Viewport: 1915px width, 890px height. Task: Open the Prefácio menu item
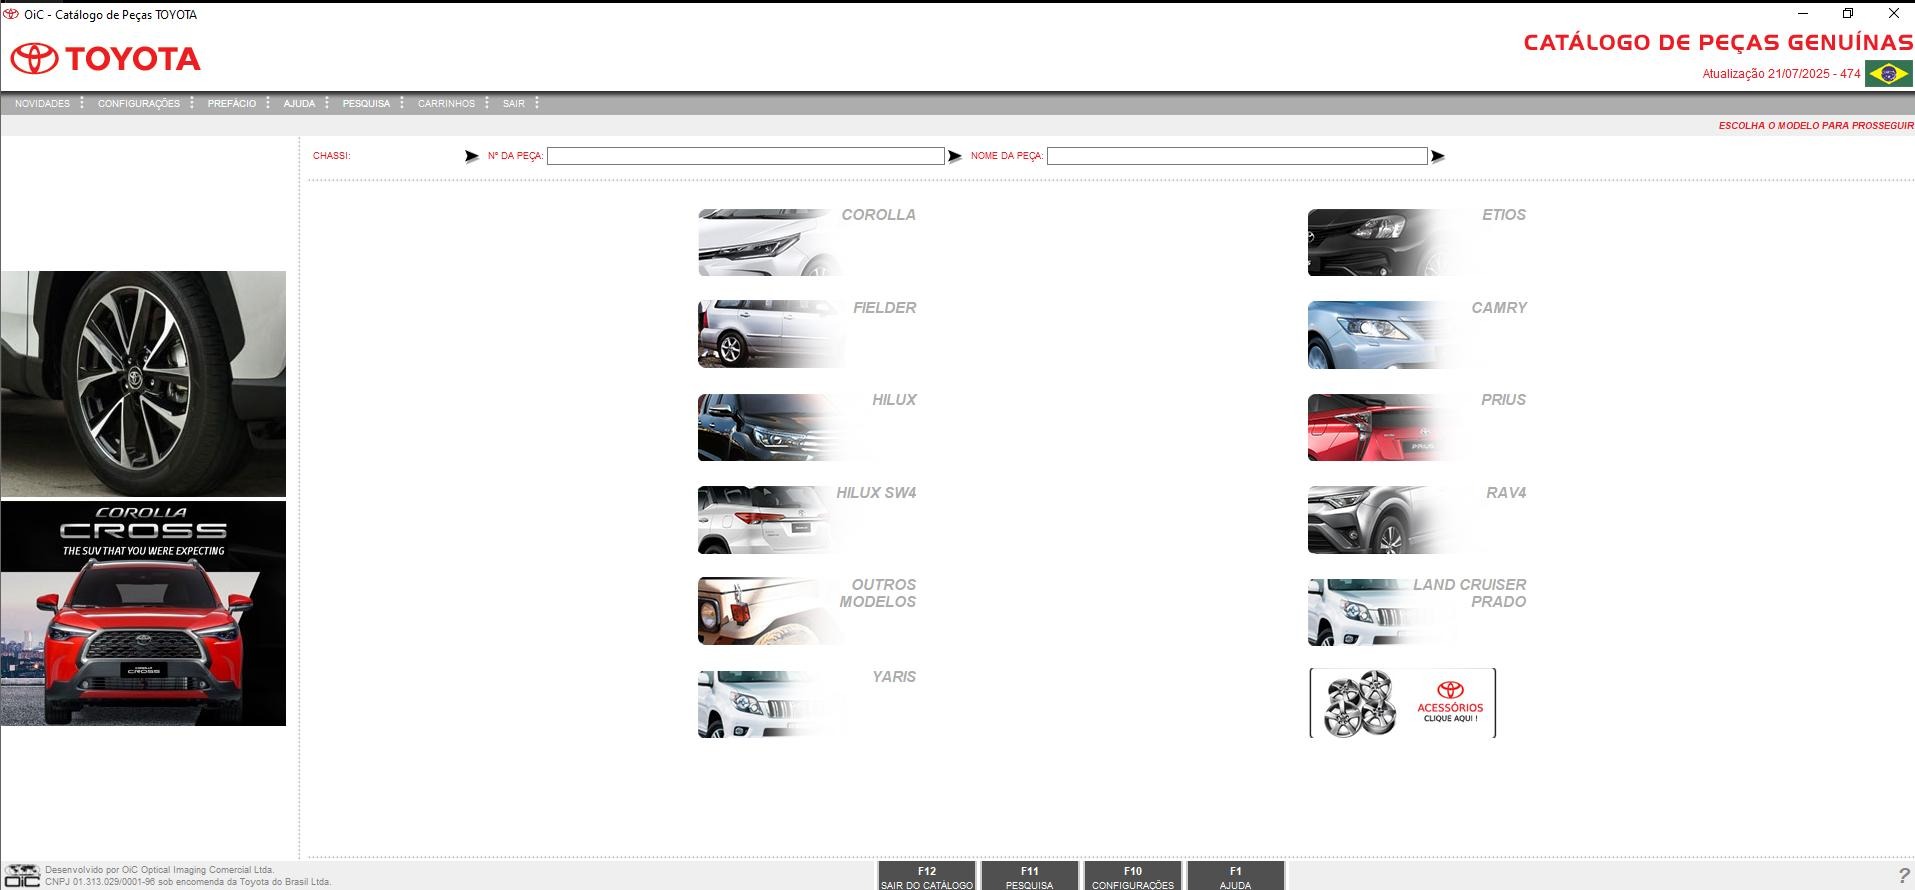232,103
